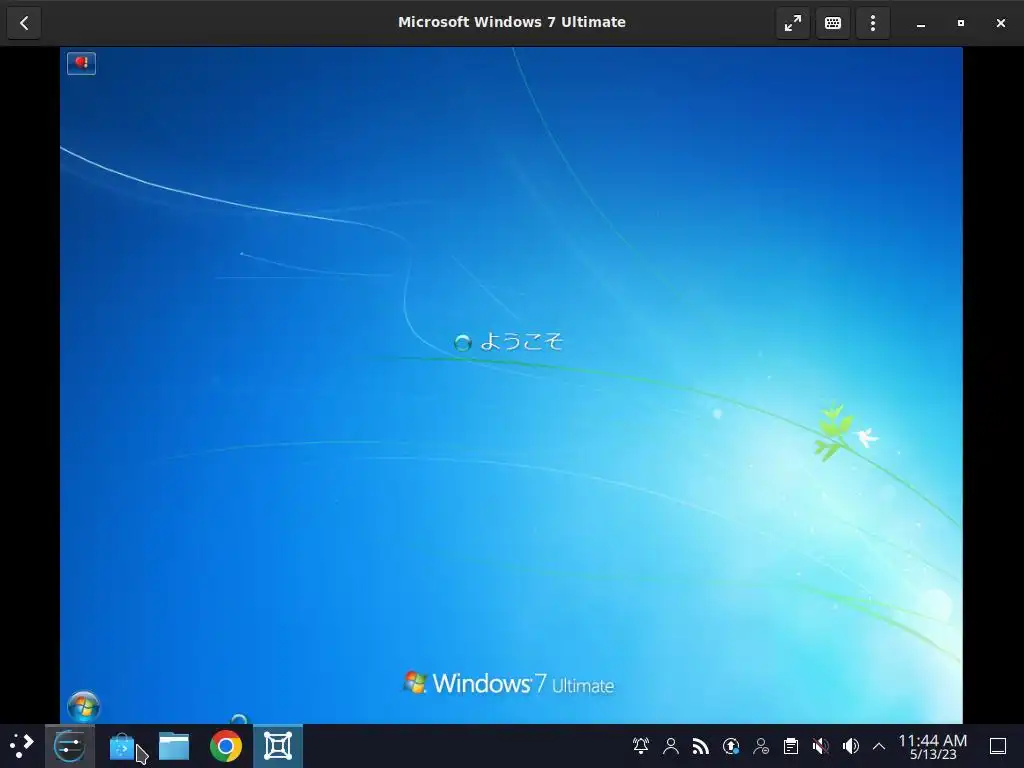Maximize the virtual machine window
The image size is (1024, 768).
click(x=961, y=23)
